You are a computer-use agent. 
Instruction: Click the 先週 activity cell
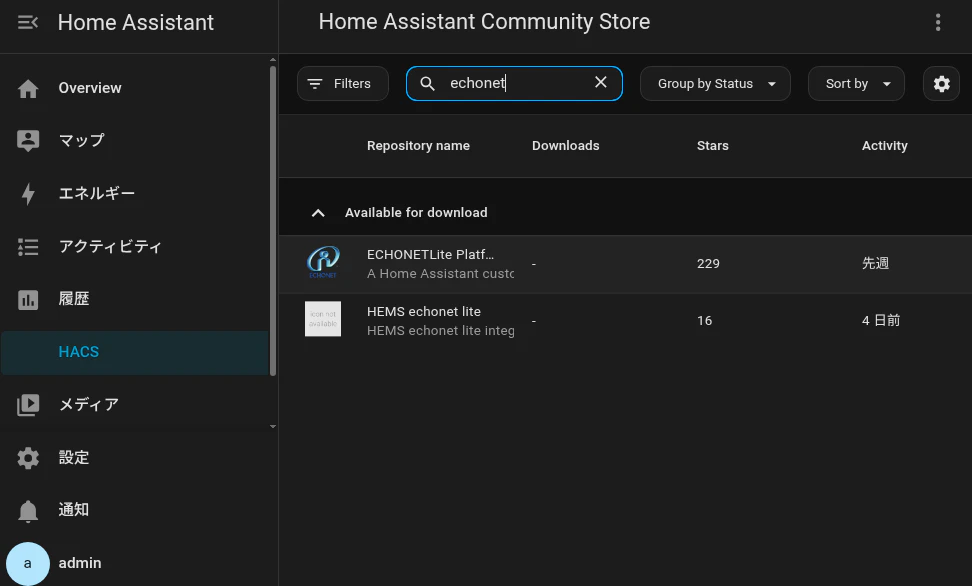click(875, 264)
